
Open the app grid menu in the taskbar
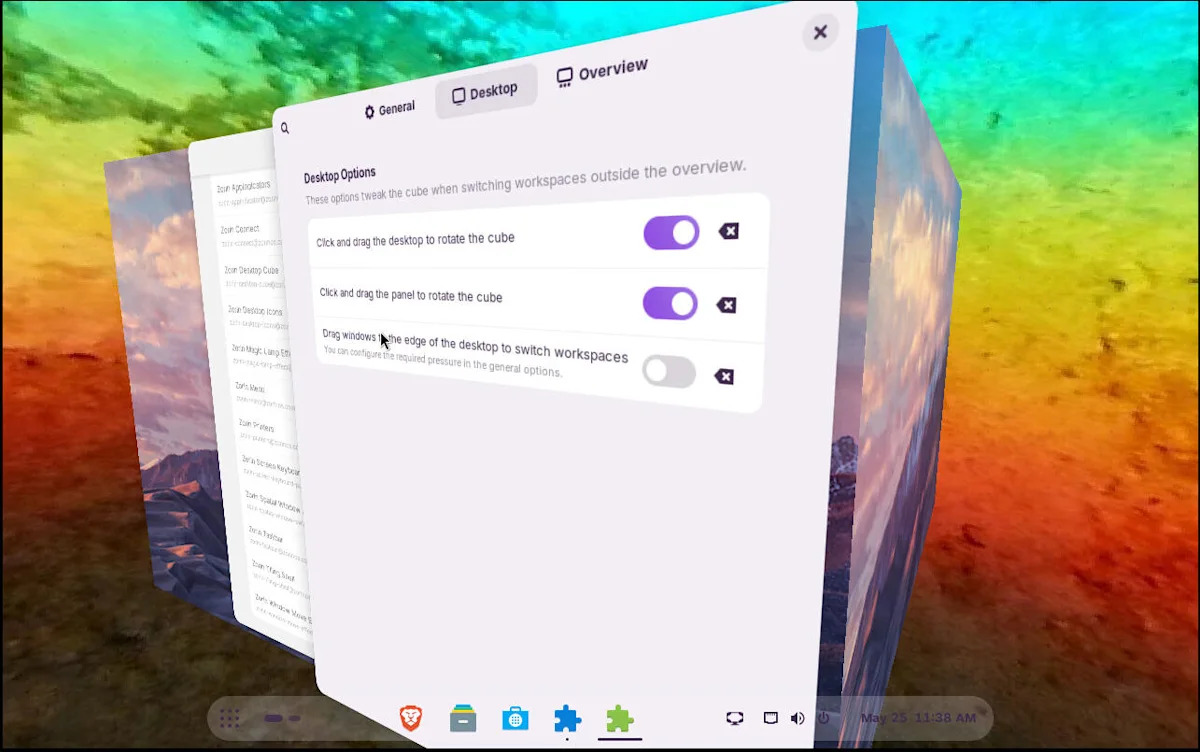click(230, 718)
